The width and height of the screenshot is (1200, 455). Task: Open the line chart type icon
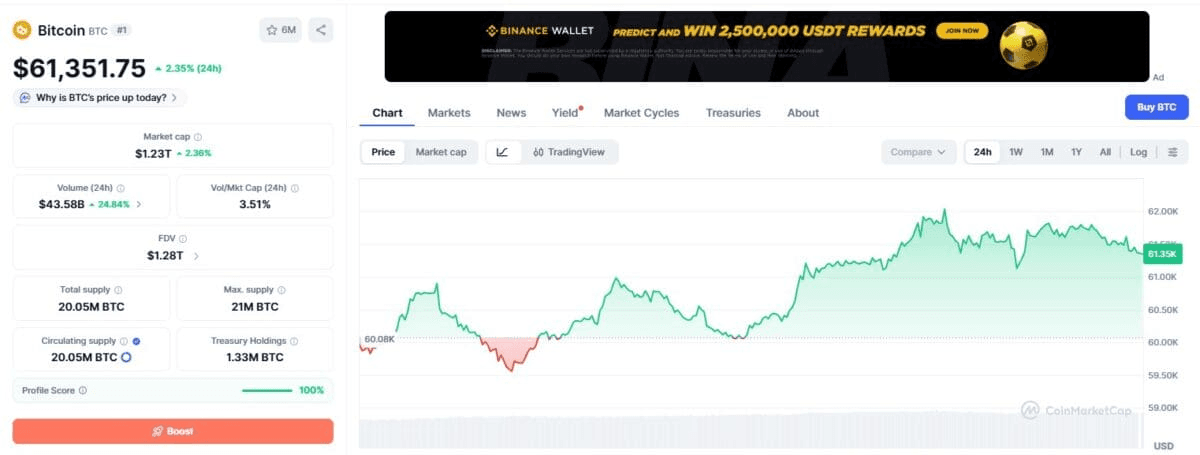click(502, 152)
